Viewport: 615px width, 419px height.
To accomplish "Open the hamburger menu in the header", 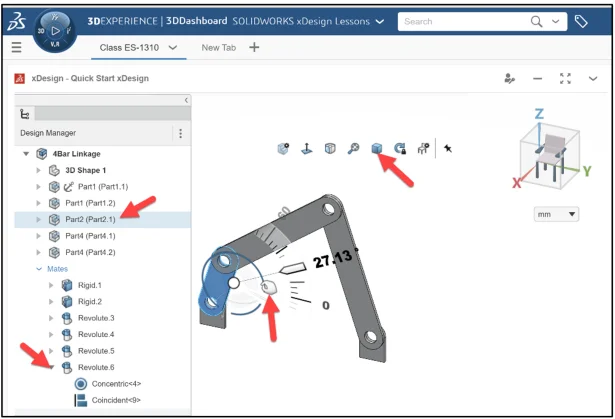I will (17, 48).
